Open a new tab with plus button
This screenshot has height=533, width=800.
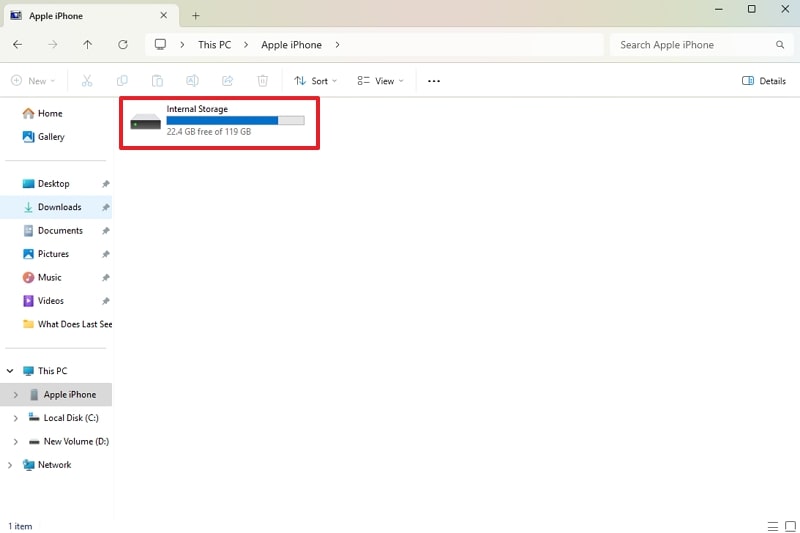coord(195,16)
